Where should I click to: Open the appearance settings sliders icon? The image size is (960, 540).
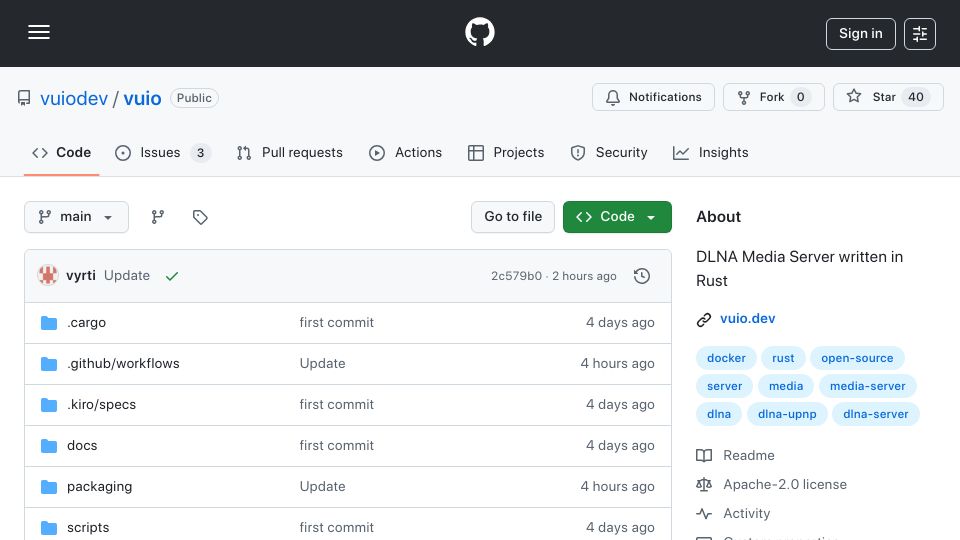point(920,34)
